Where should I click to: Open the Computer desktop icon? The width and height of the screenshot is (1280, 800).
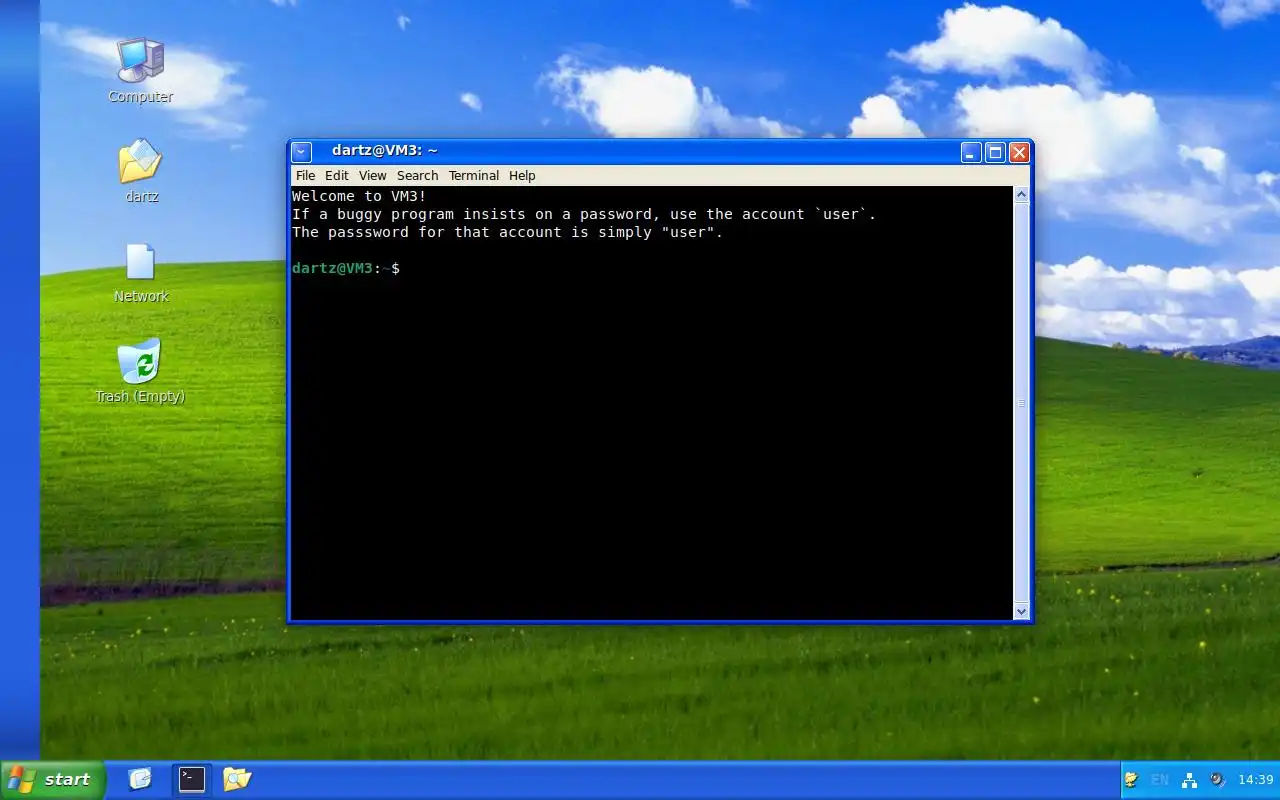(140, 70)
